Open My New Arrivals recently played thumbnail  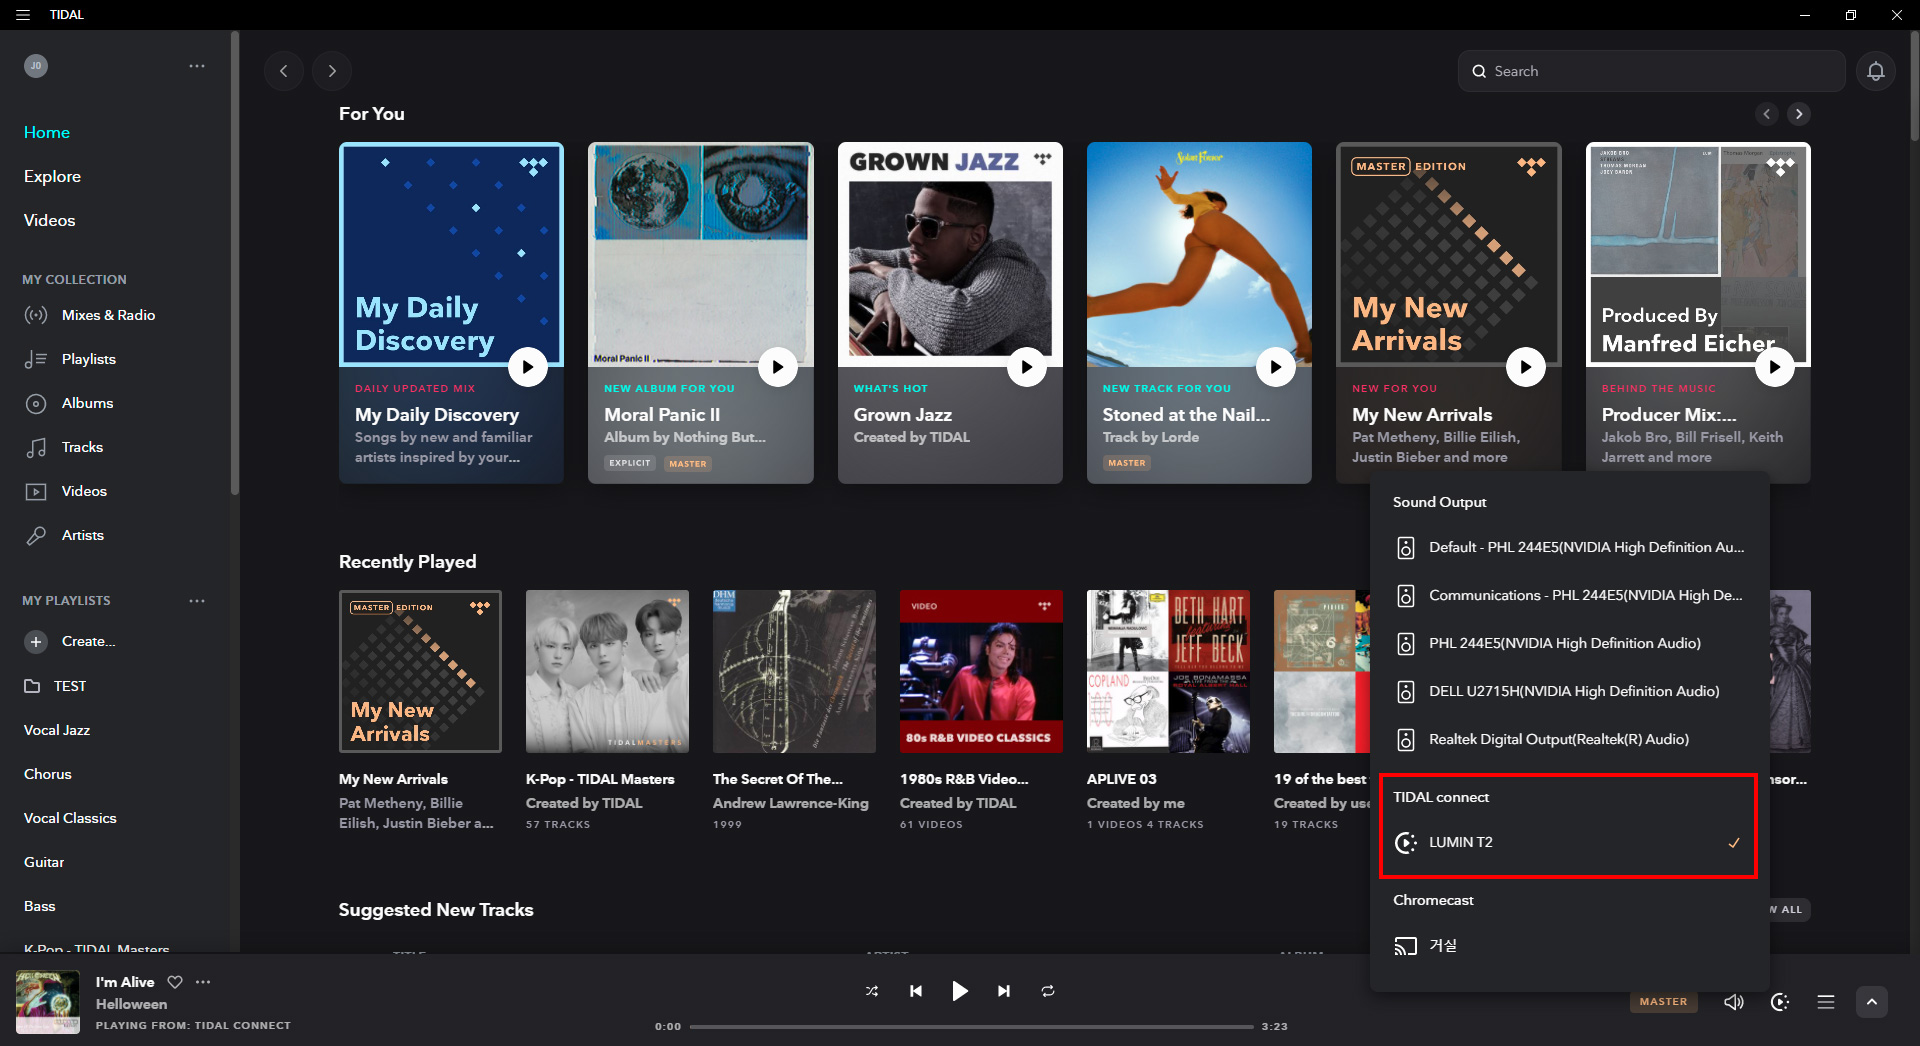pyautogui.click(x=420, y=671)
